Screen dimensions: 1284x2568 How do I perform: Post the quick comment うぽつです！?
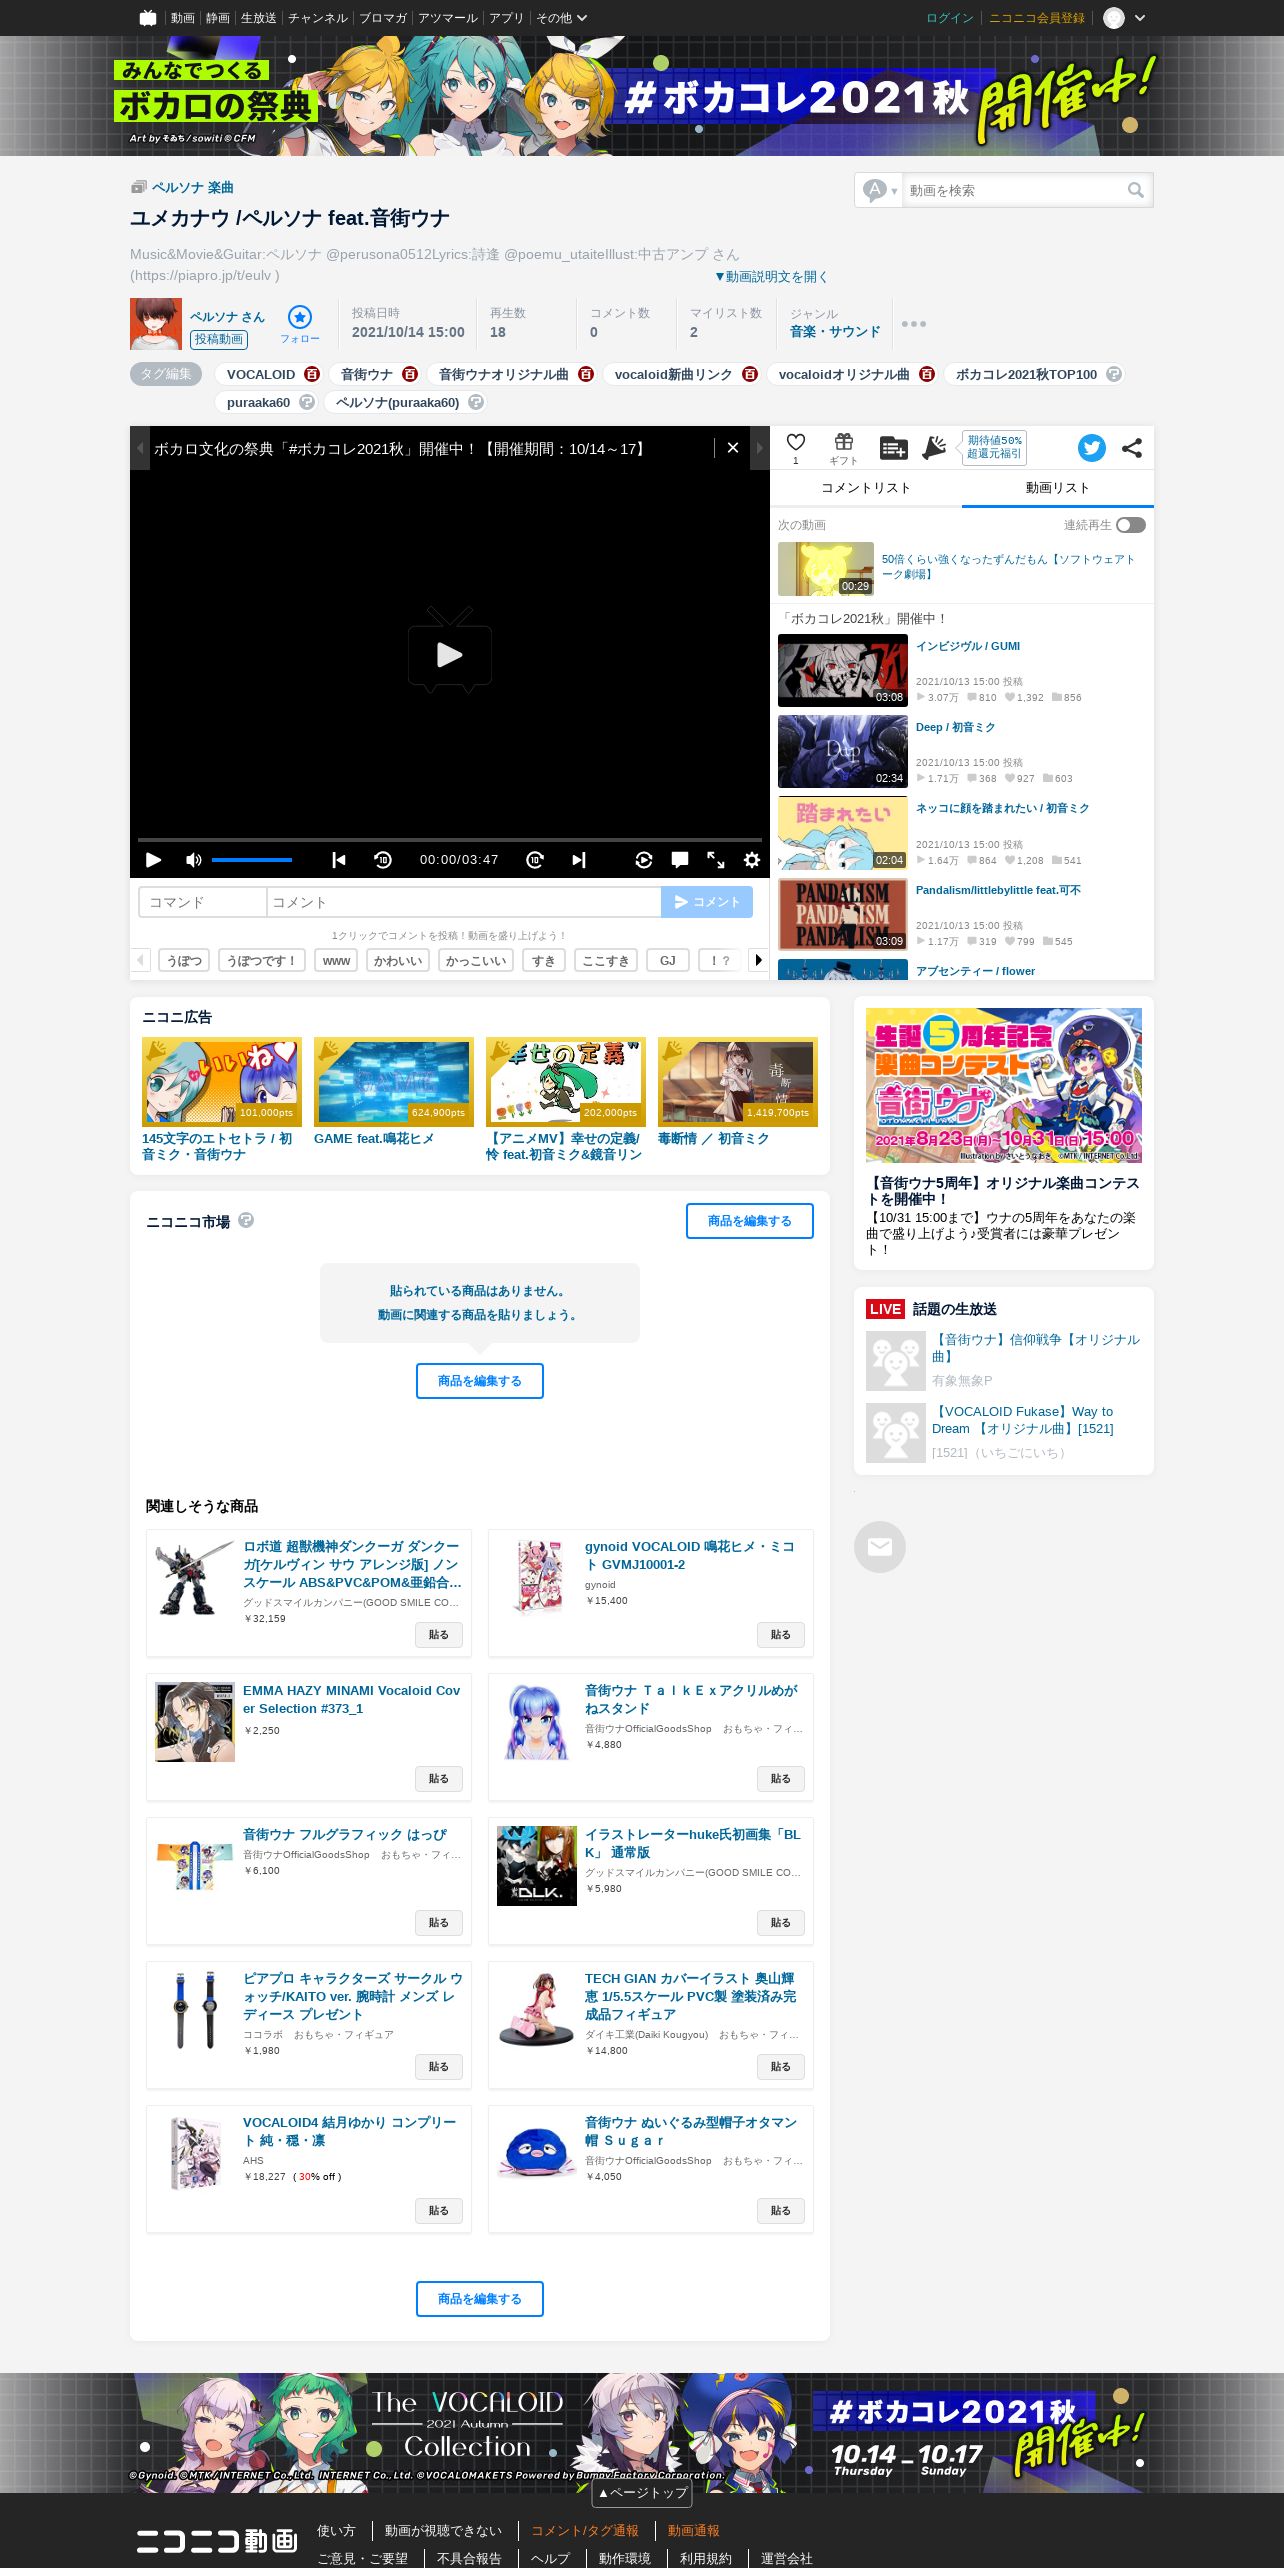262,960
